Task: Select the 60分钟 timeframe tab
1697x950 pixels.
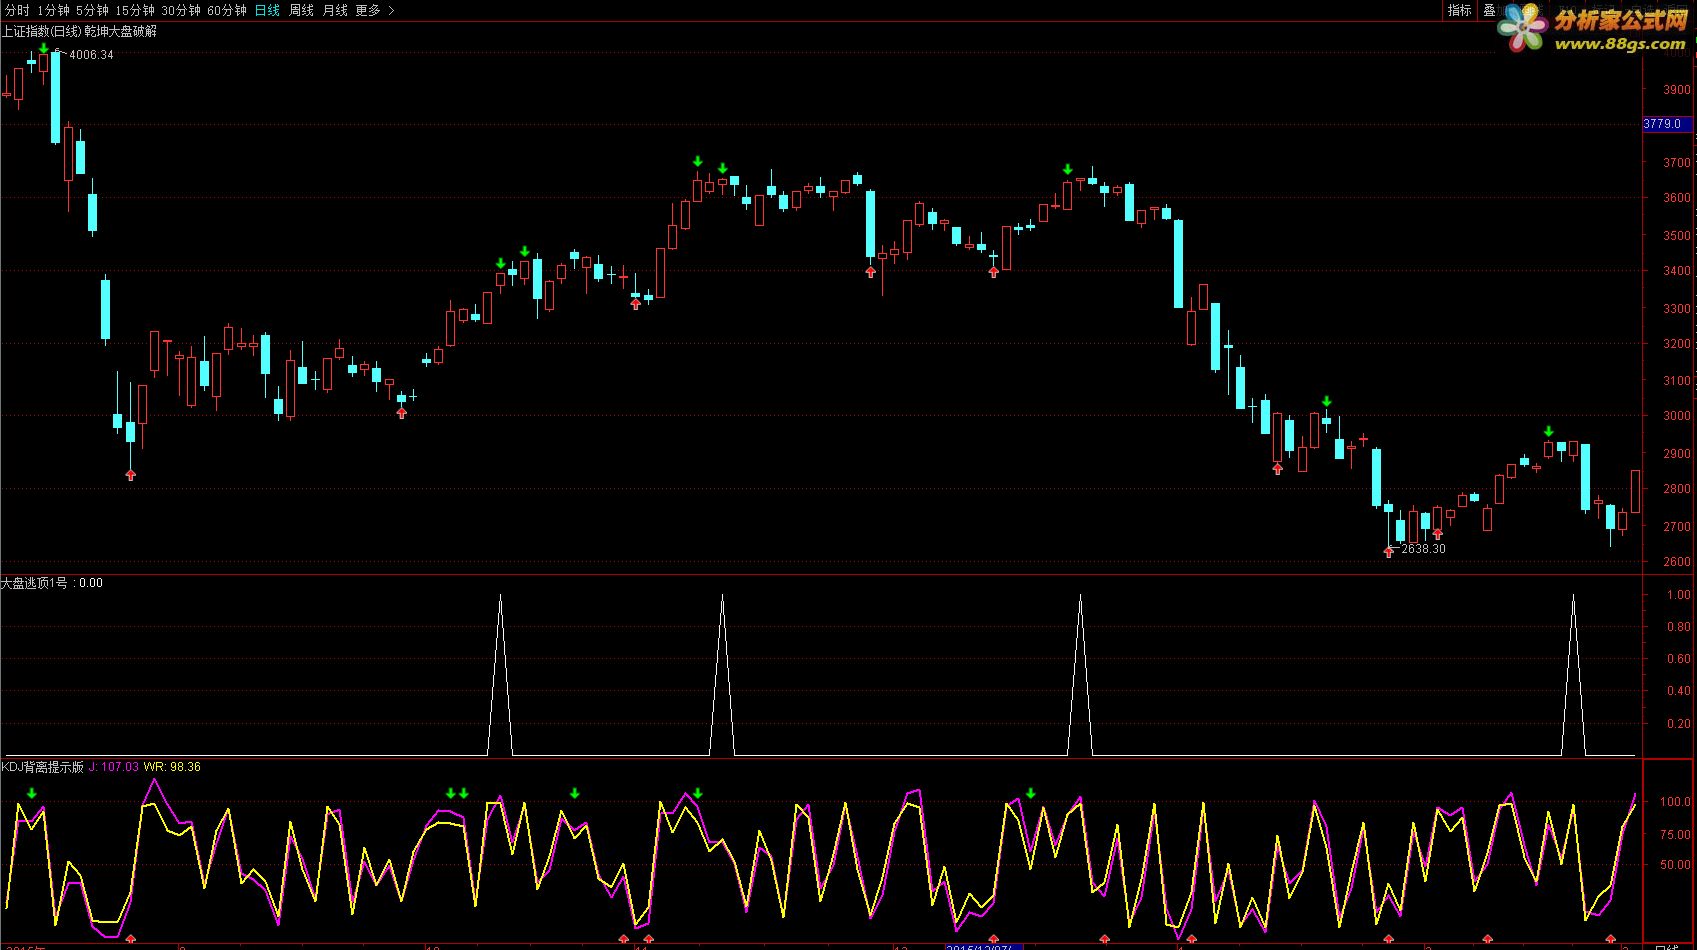Action: coord(227,10)
